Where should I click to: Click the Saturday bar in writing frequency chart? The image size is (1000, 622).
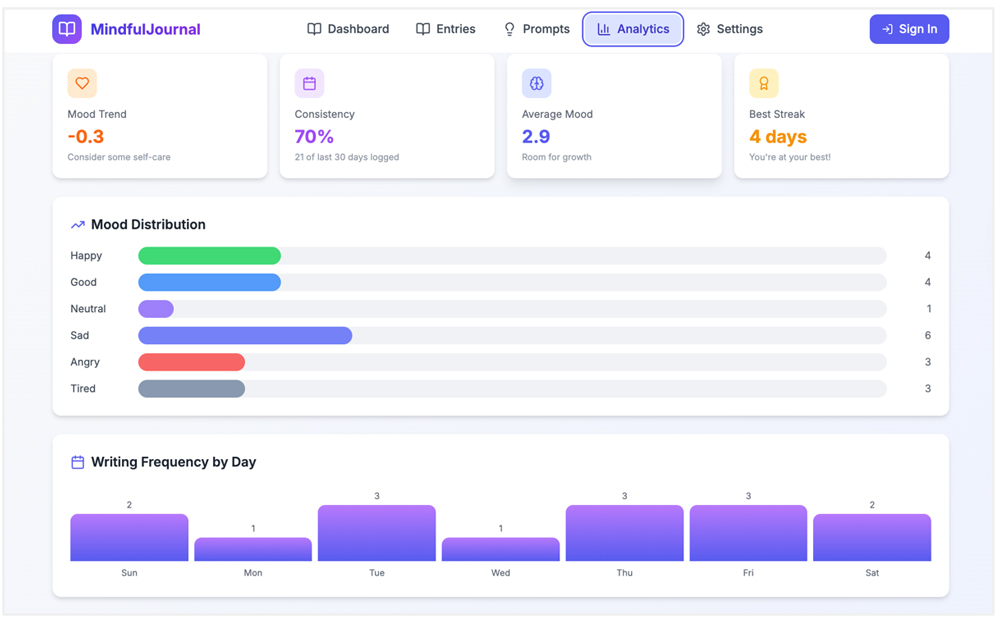(x=871, y=537)
